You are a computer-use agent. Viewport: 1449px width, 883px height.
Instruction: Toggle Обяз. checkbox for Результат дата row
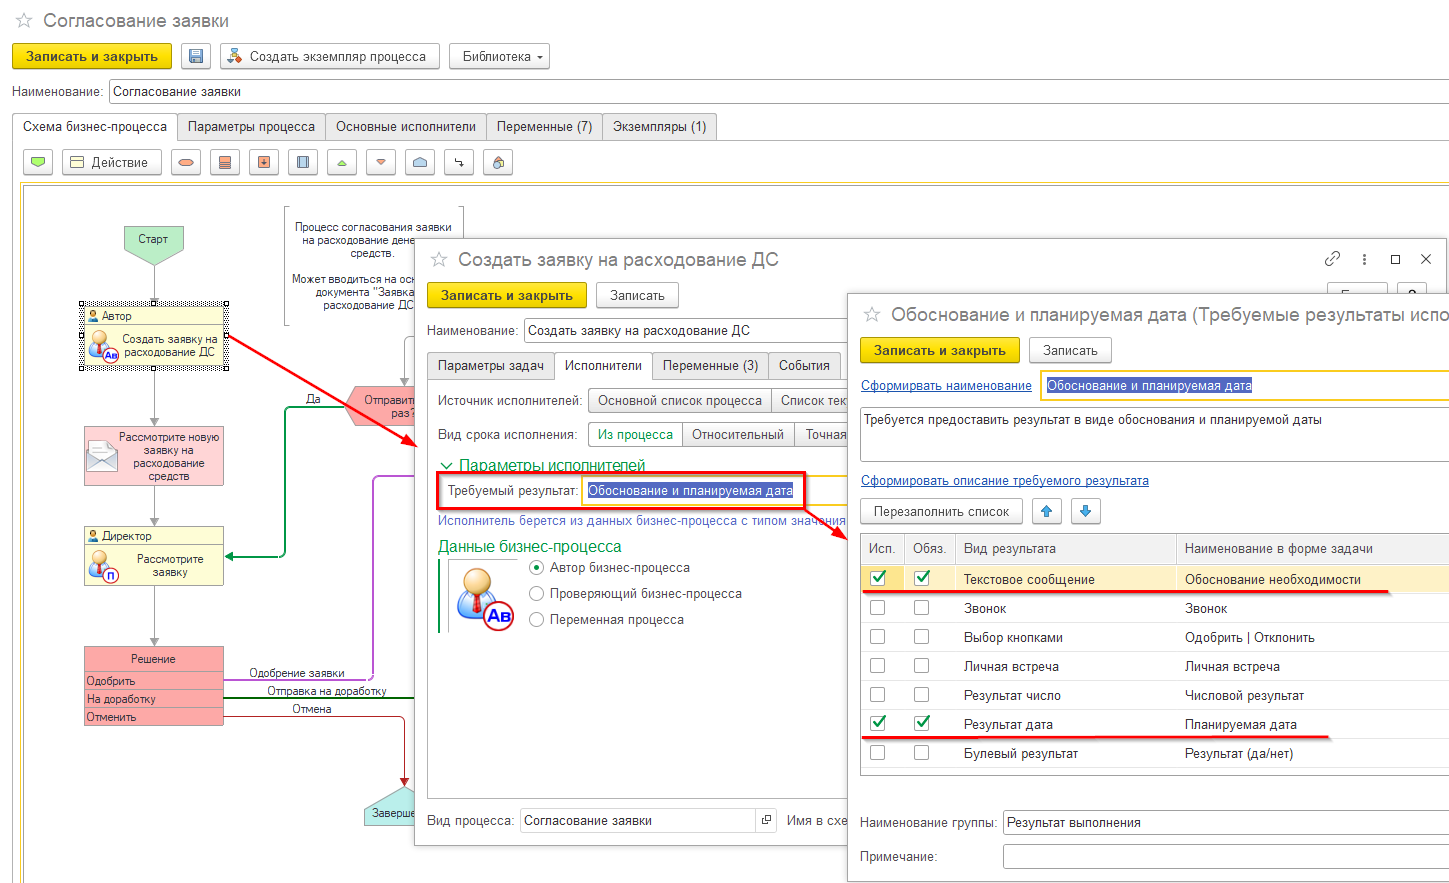[922, 723]
